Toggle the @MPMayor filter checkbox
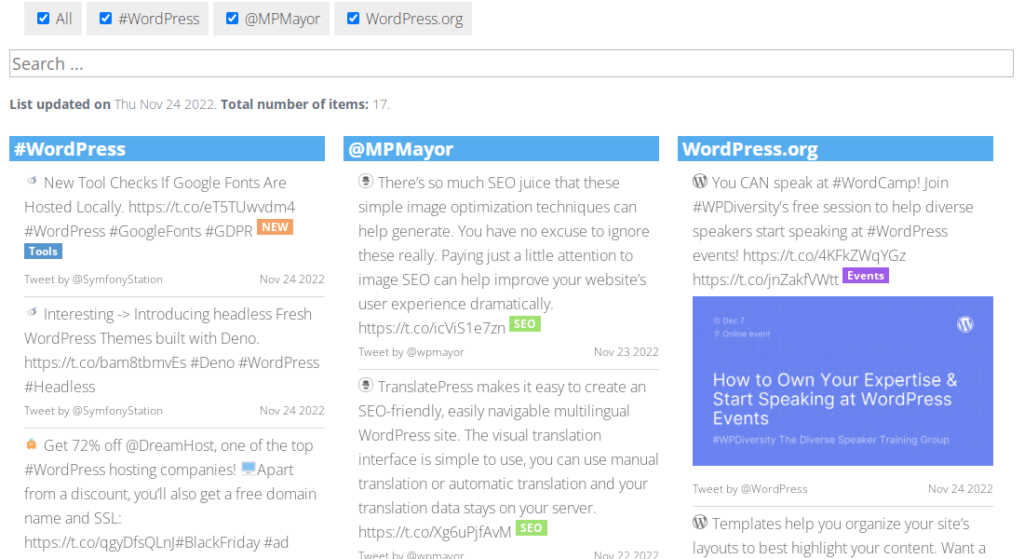Screen dimensions: 1024x559 click(232, 18)
